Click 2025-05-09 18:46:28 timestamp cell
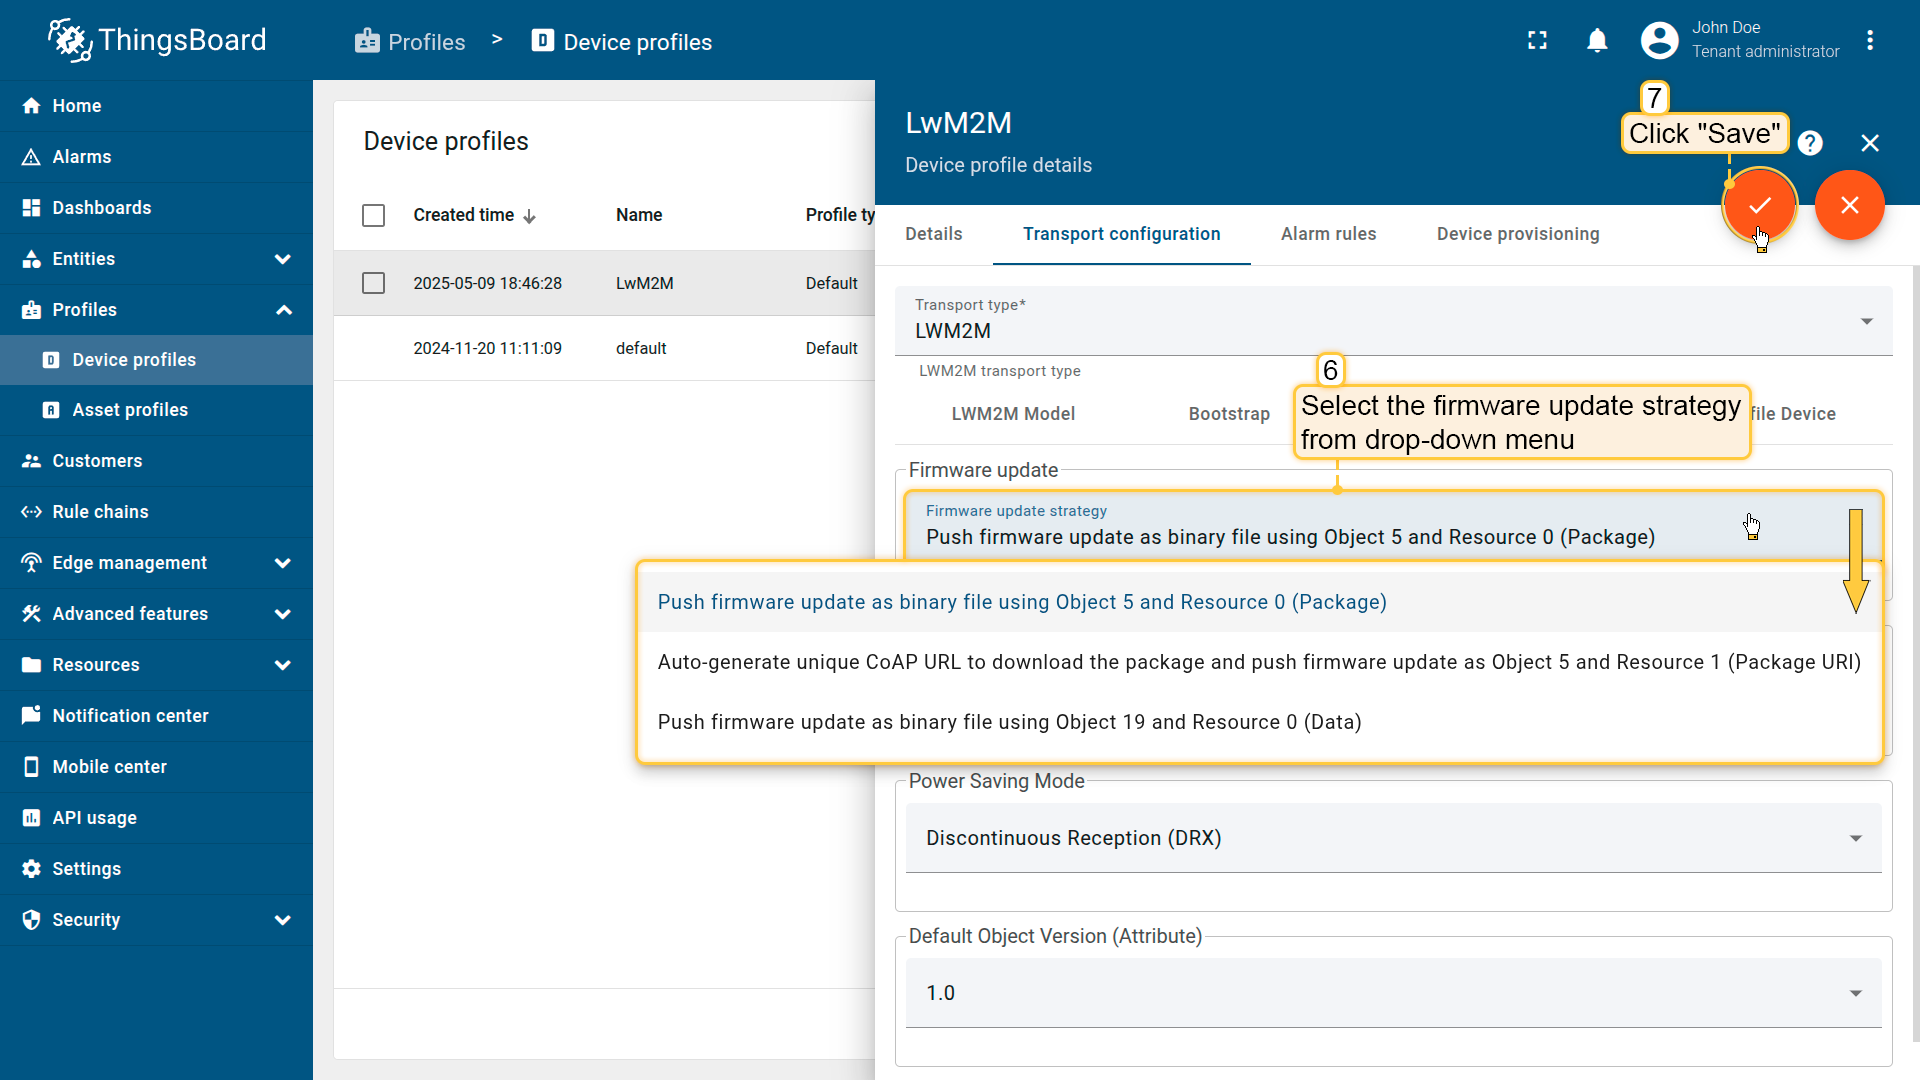The image size is (1920, 1080). pos(488,283)
